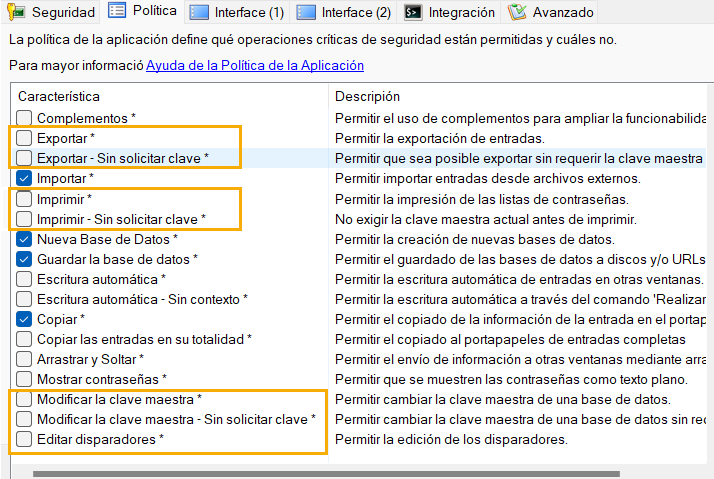
Task: Switch to the Política tab
Action: click(143, 10)
